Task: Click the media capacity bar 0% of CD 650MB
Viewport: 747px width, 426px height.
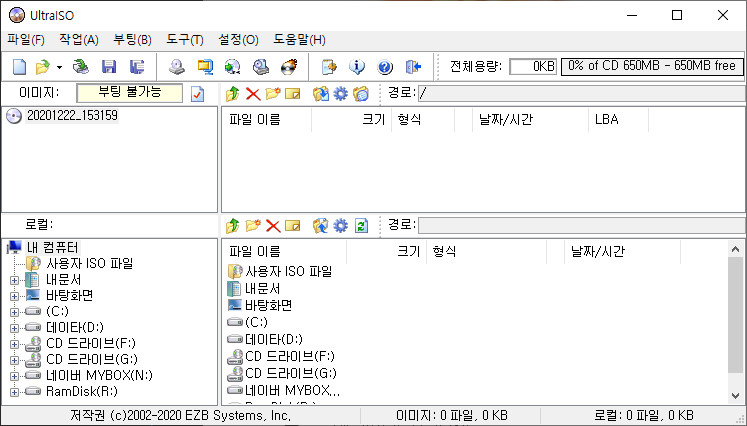Action: (652, 67)
